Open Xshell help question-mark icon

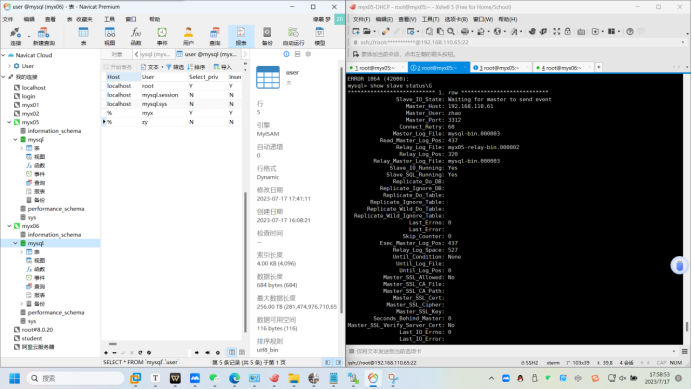click(630, 31)
